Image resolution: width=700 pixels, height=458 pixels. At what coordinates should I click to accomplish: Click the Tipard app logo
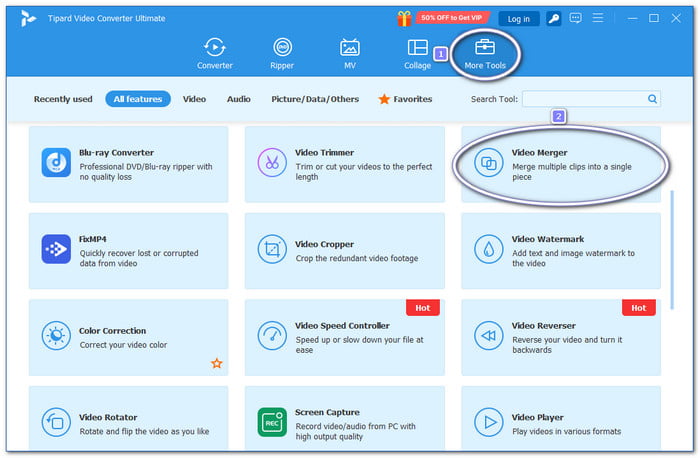(29, 18)
